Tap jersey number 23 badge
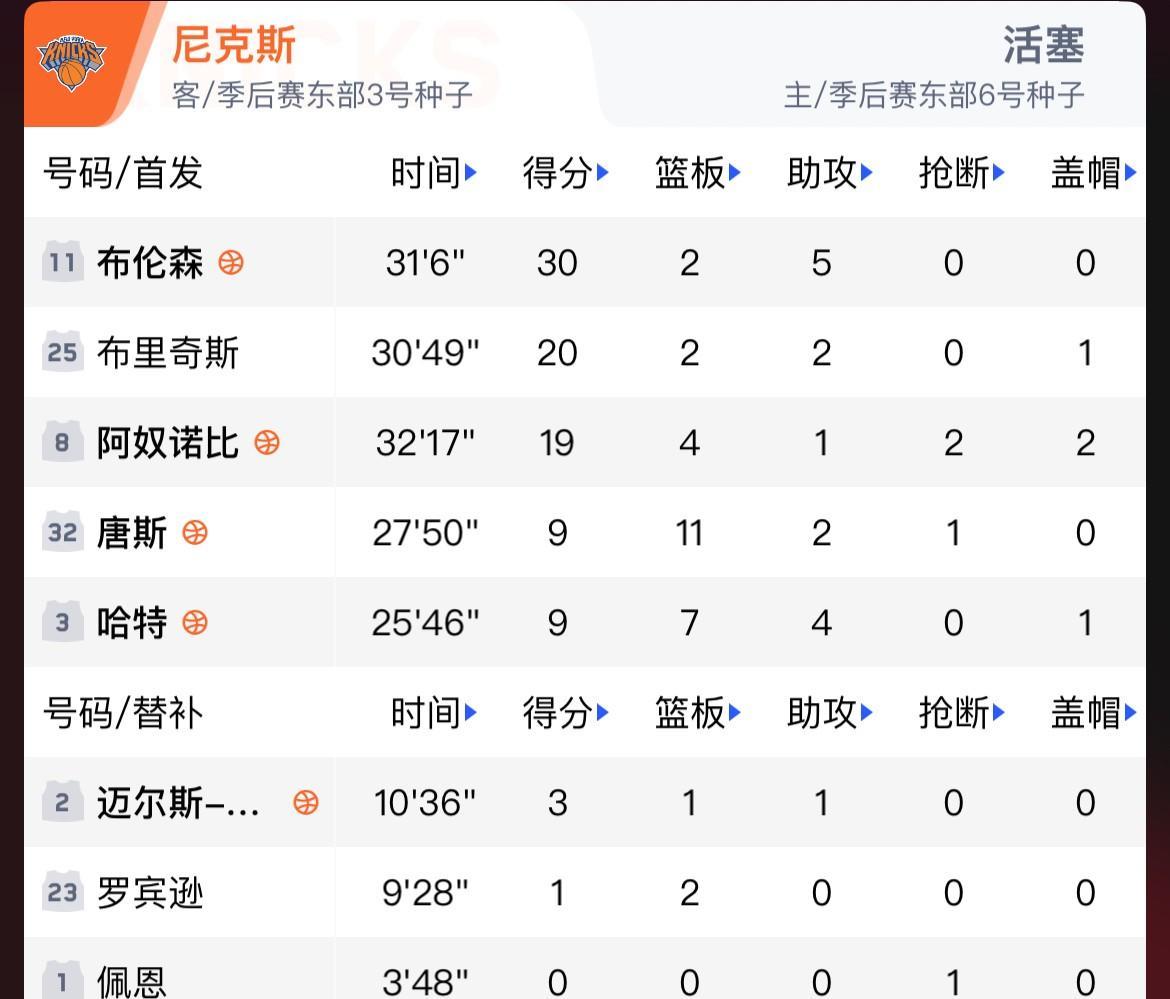The height and width of the screenshot is (999, 1170). (x=63, y=892)
